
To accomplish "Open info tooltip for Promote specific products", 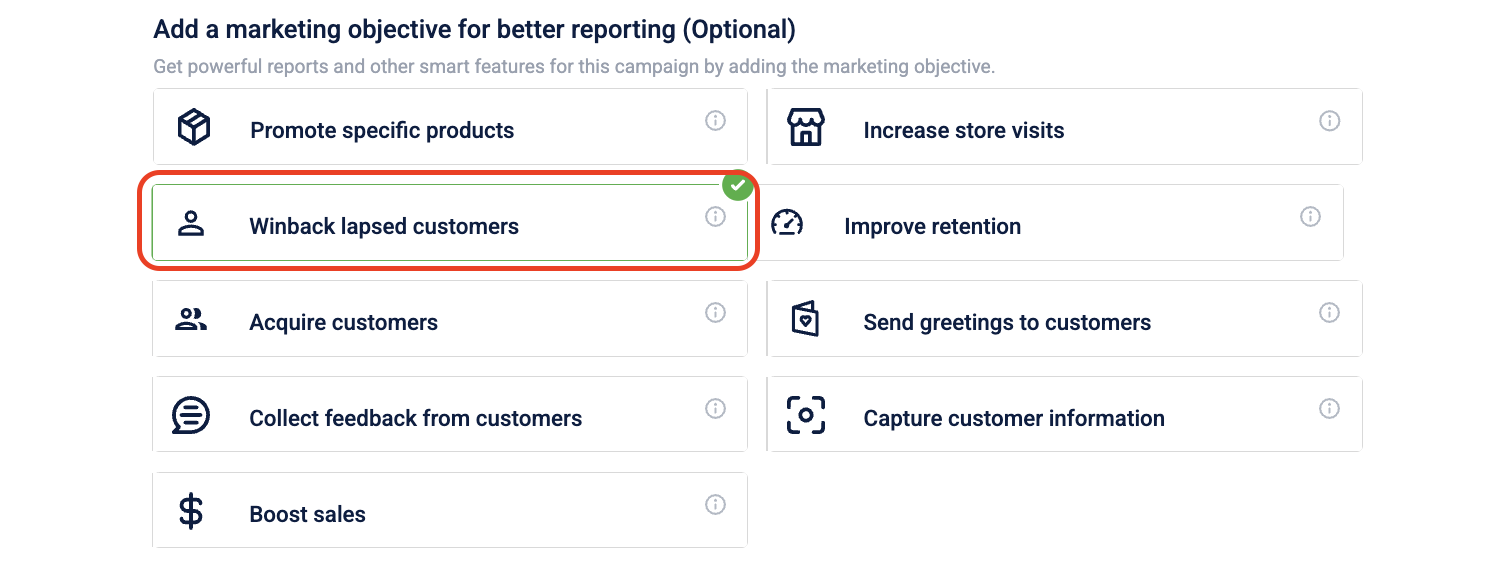I will pyautogui.click(x=715, y=120).
